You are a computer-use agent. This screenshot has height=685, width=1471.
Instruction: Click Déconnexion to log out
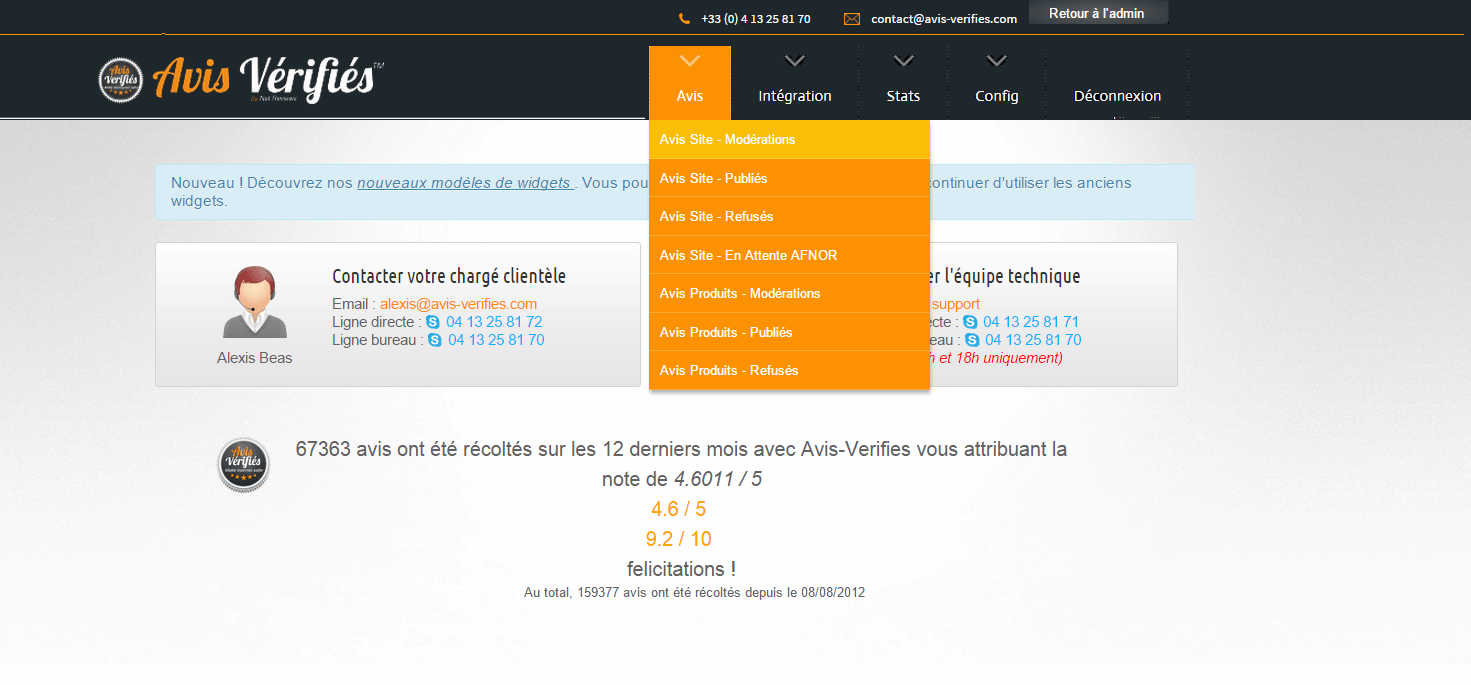click(x=1118, y=96)
